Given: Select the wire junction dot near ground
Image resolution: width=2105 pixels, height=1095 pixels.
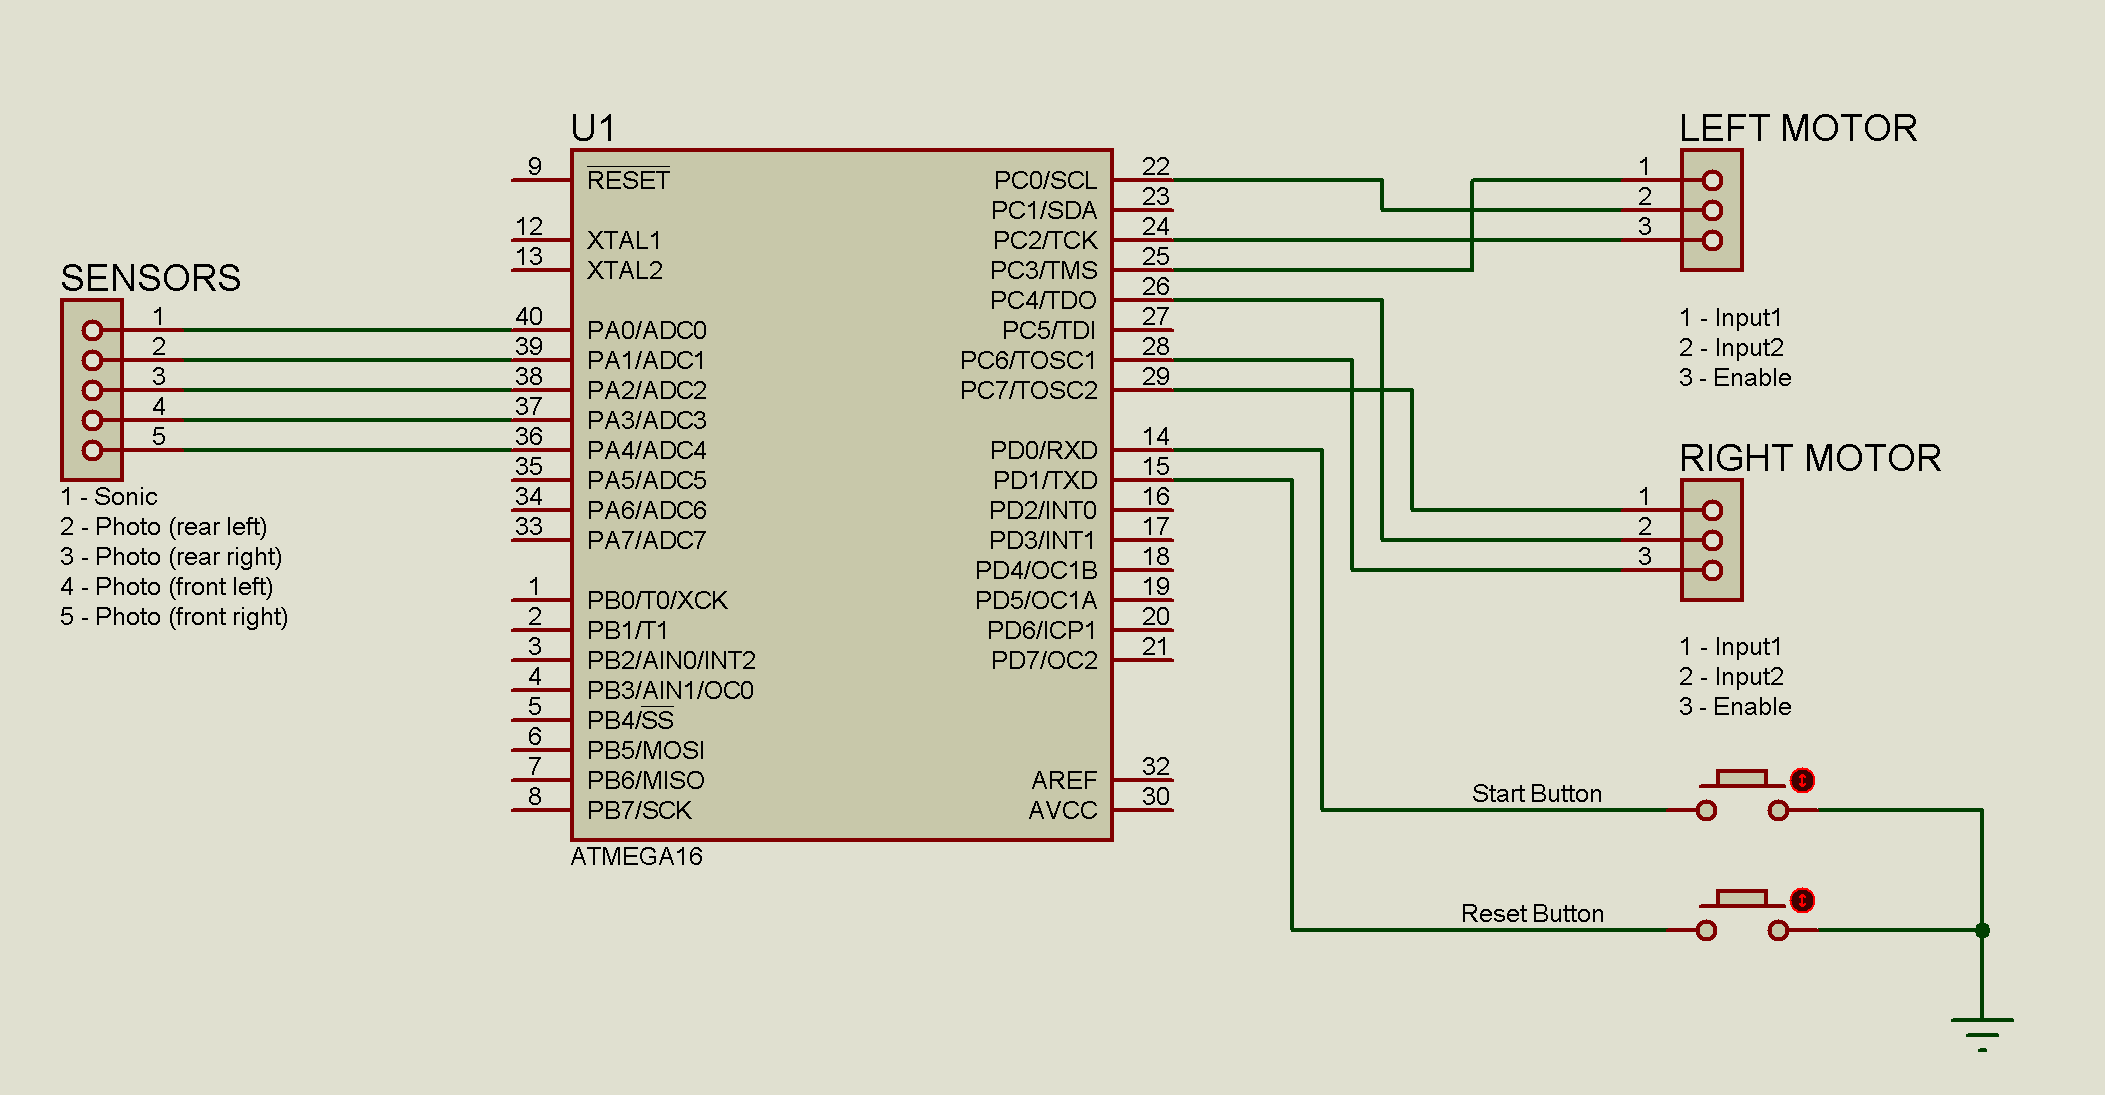Looking at the screenshot, I should (x=1982, y=930).
